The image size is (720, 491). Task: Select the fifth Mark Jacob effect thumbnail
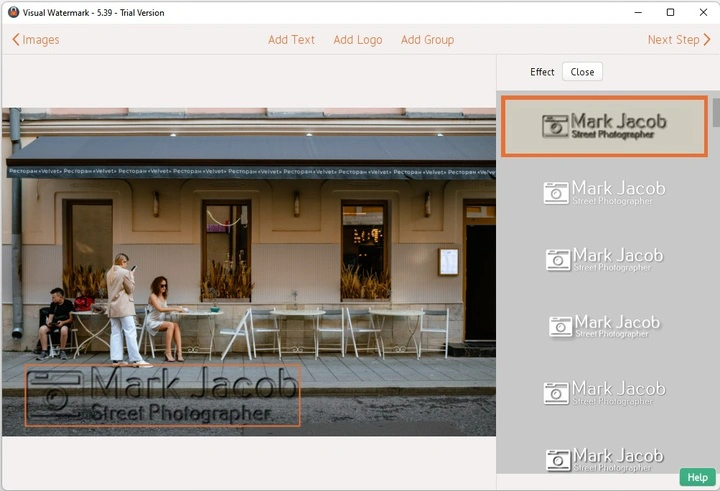coord(605,392)
